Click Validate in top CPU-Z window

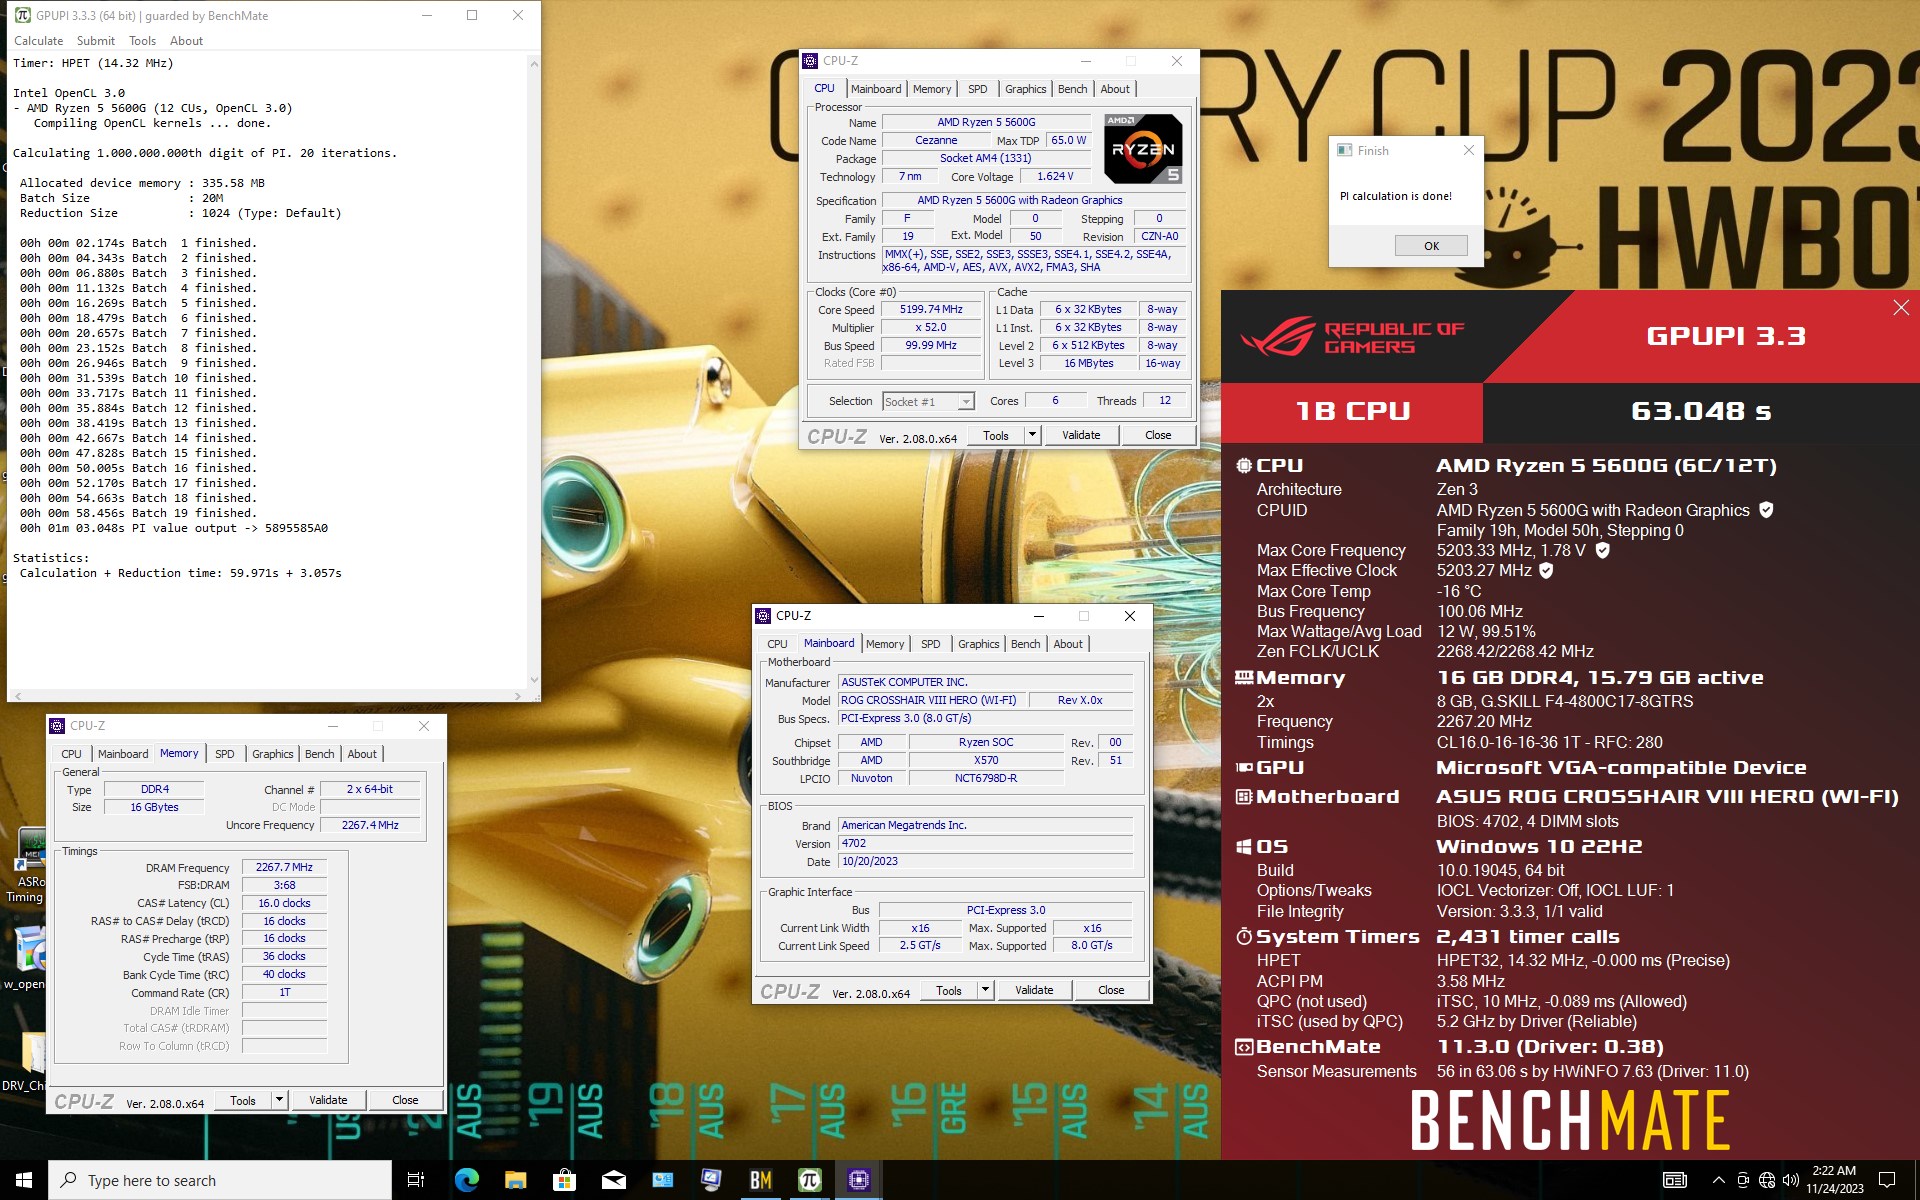[1081, 435]
